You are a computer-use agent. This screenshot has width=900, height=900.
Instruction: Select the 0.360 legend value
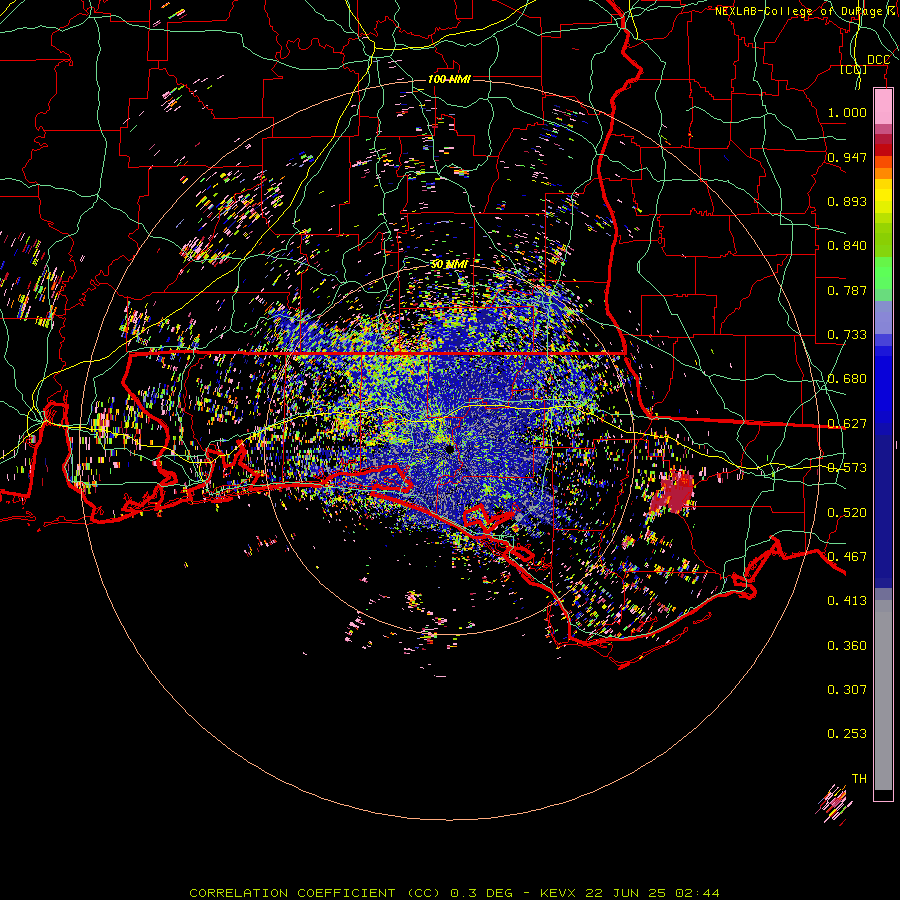point(847,646)
